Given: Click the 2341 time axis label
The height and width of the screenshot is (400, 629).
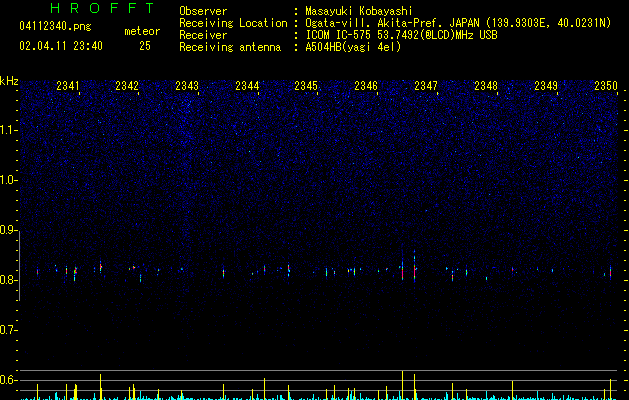Looking at the screenshot, I should 68,86.
